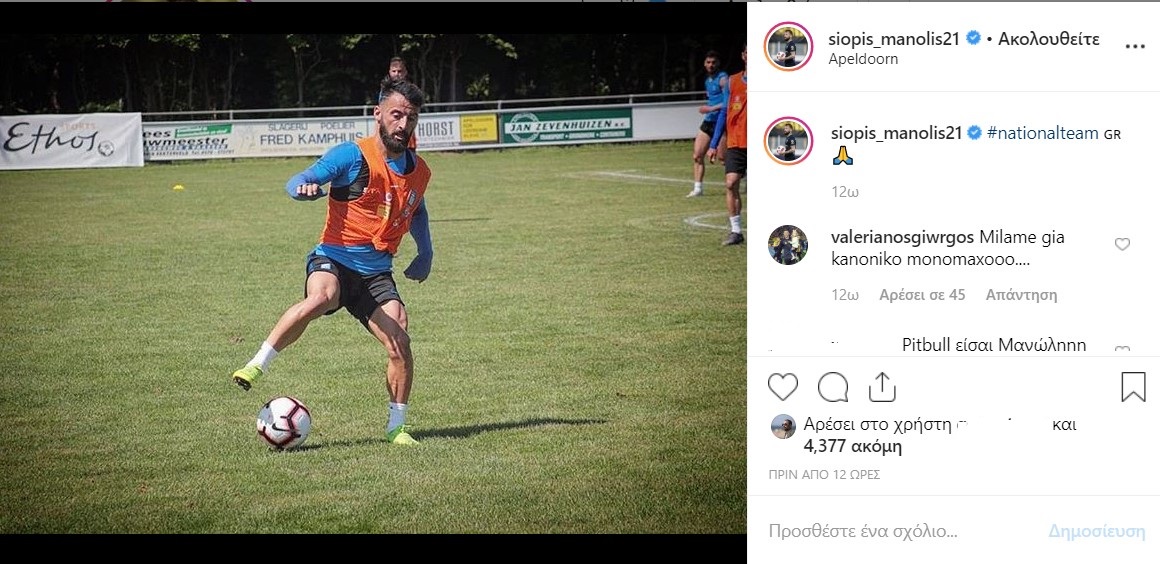
Task: Open the comment speech bubble icon
Action: tap(833, 387)
